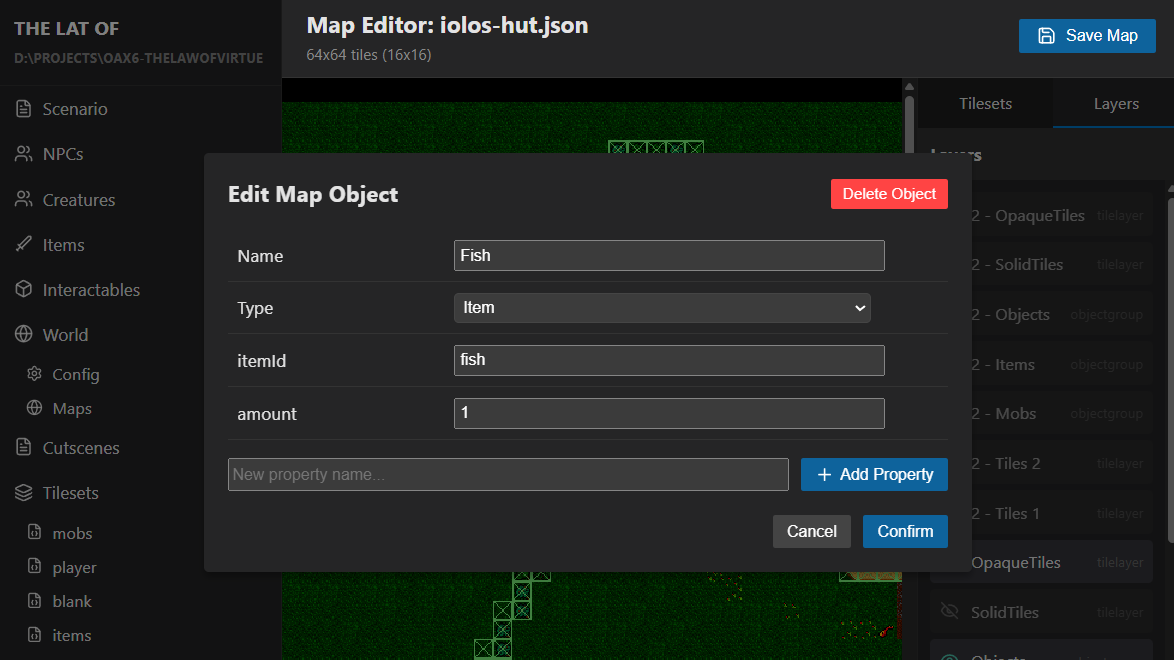Click the itemId input field
This screenshot has width=1174, height=660.
669,360
